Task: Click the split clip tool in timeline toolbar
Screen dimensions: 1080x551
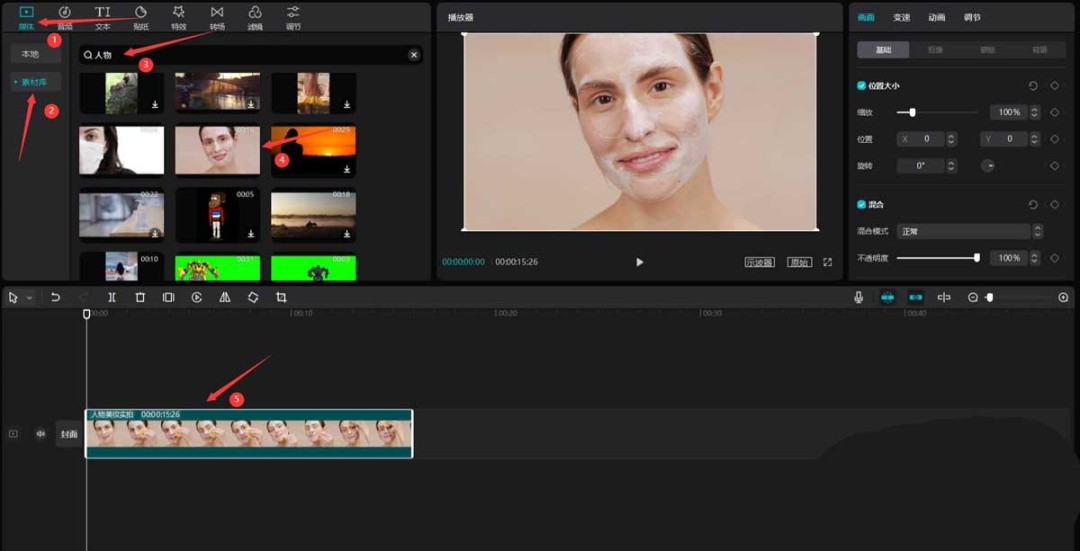Action: coord(112,298)
